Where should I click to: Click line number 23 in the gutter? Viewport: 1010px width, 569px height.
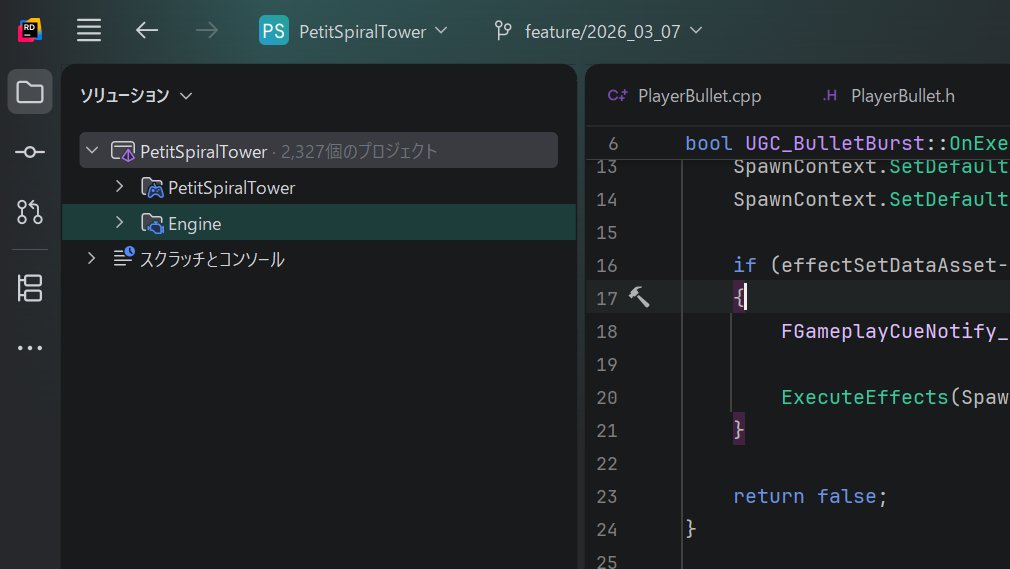pos(606,497)
